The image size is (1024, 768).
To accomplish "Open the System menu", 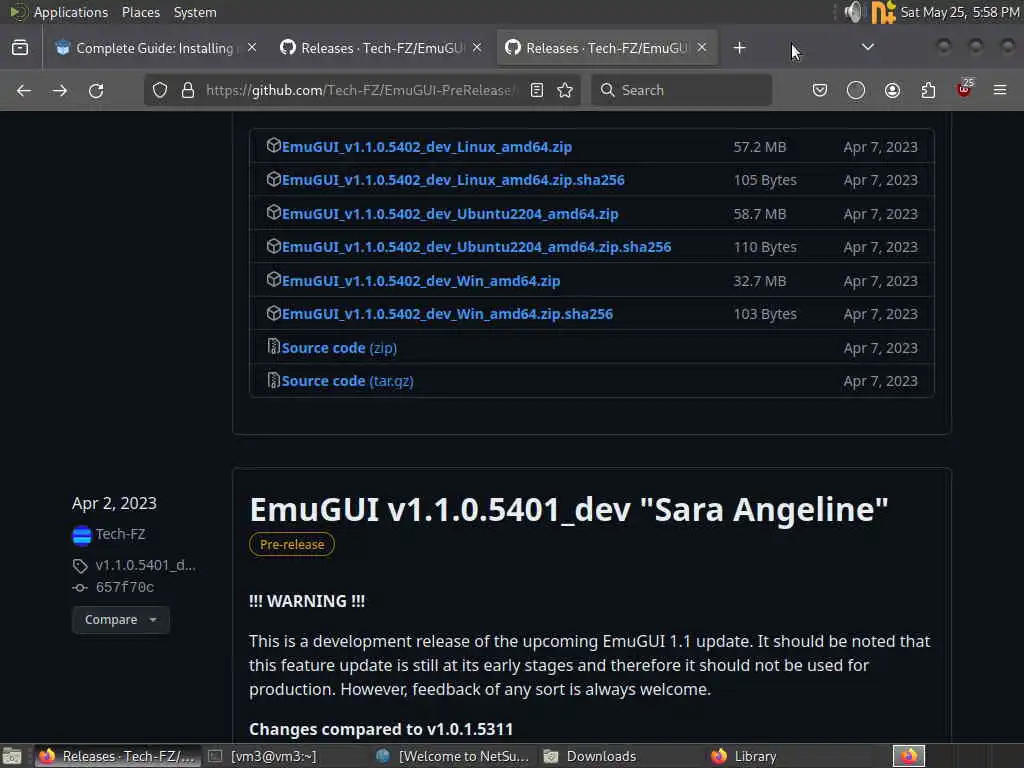I will click(x=195, y=12).
